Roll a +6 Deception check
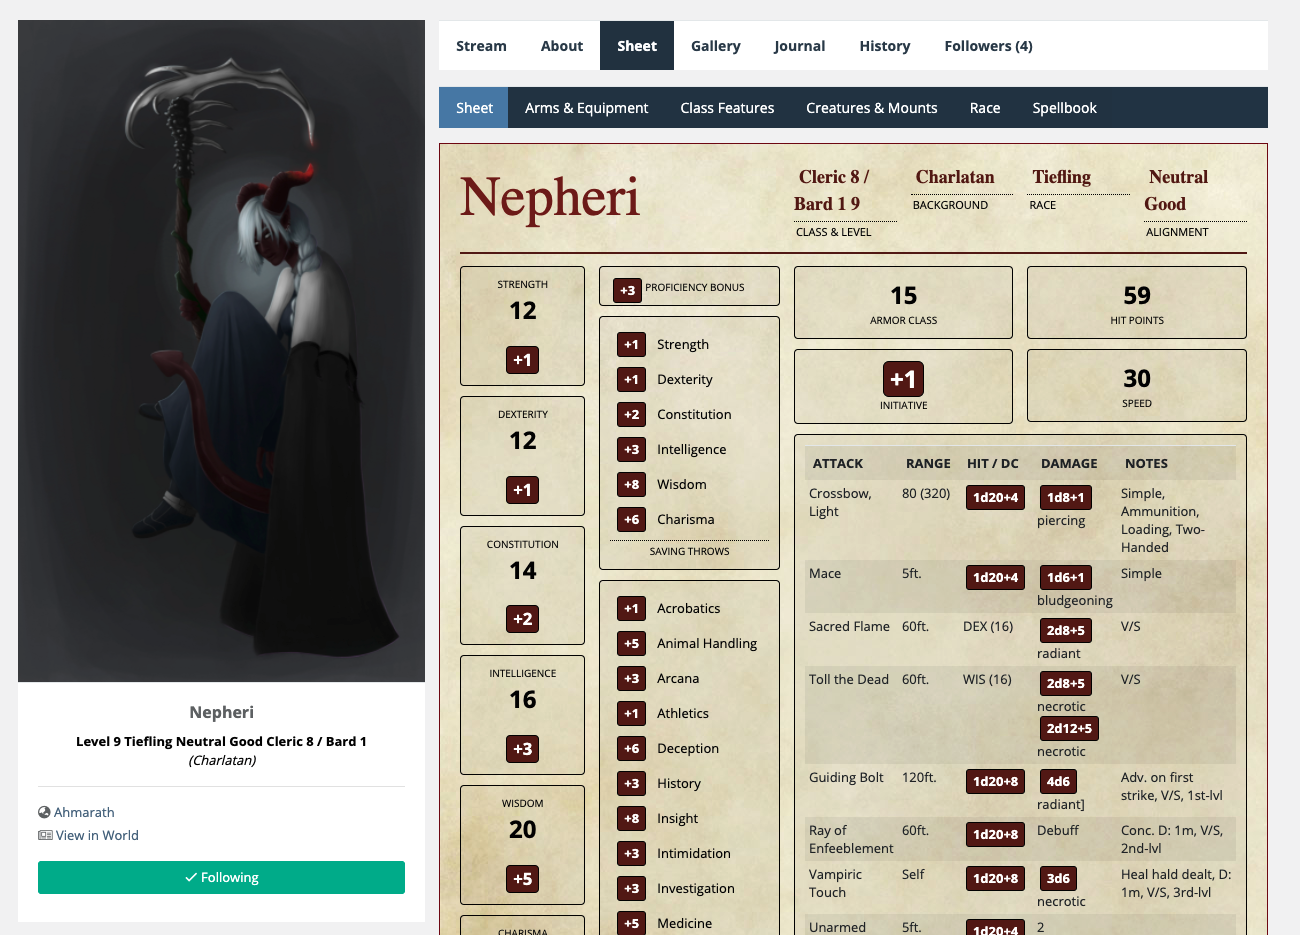 631,748
